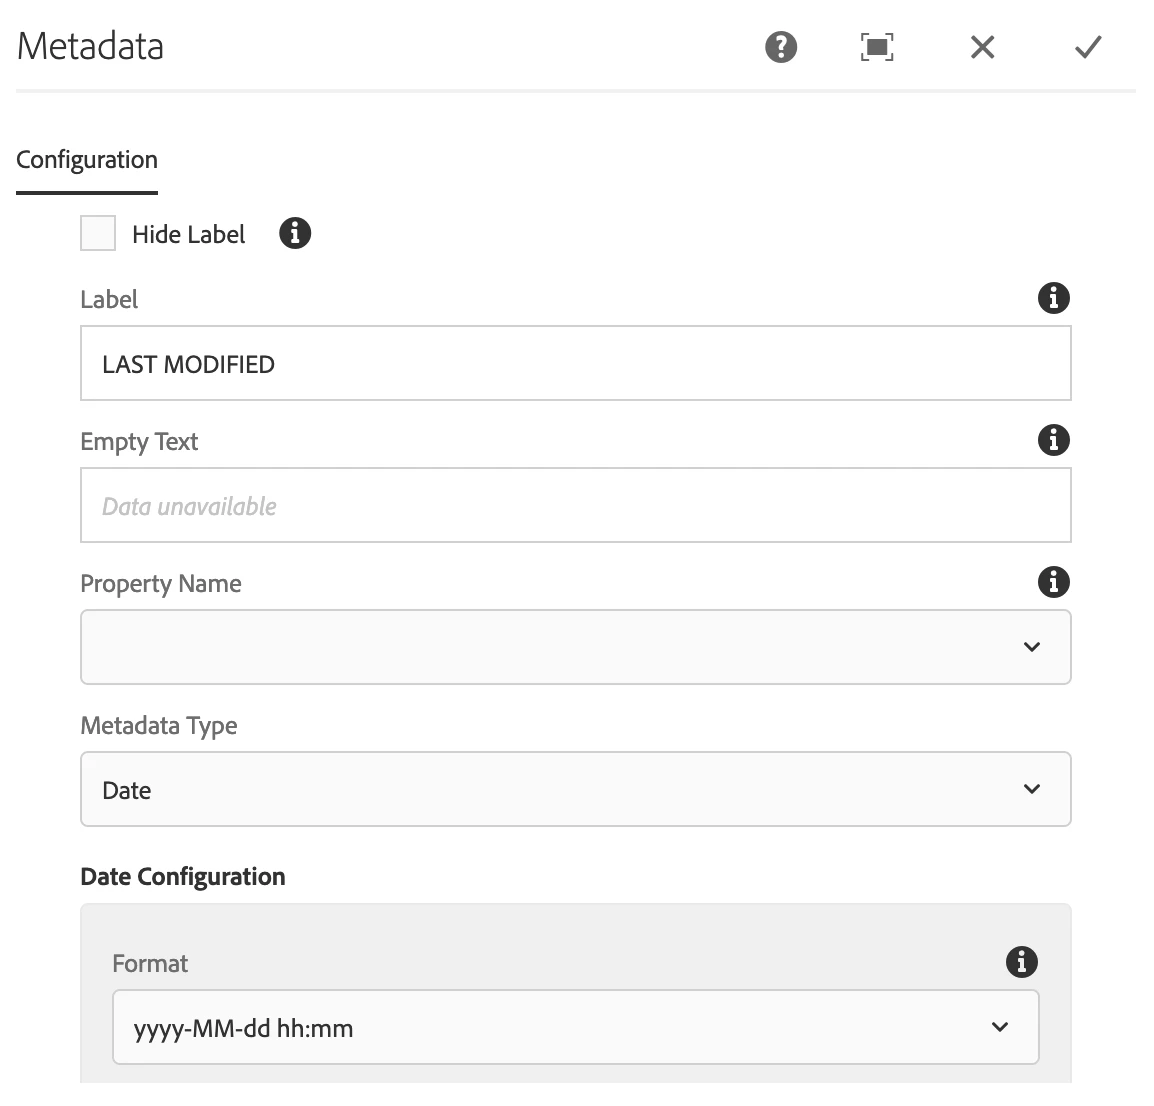The height and width of the screenshot is (1106, 1154).
Task: Show info for Hide Label option
Action: pos(295,234)
